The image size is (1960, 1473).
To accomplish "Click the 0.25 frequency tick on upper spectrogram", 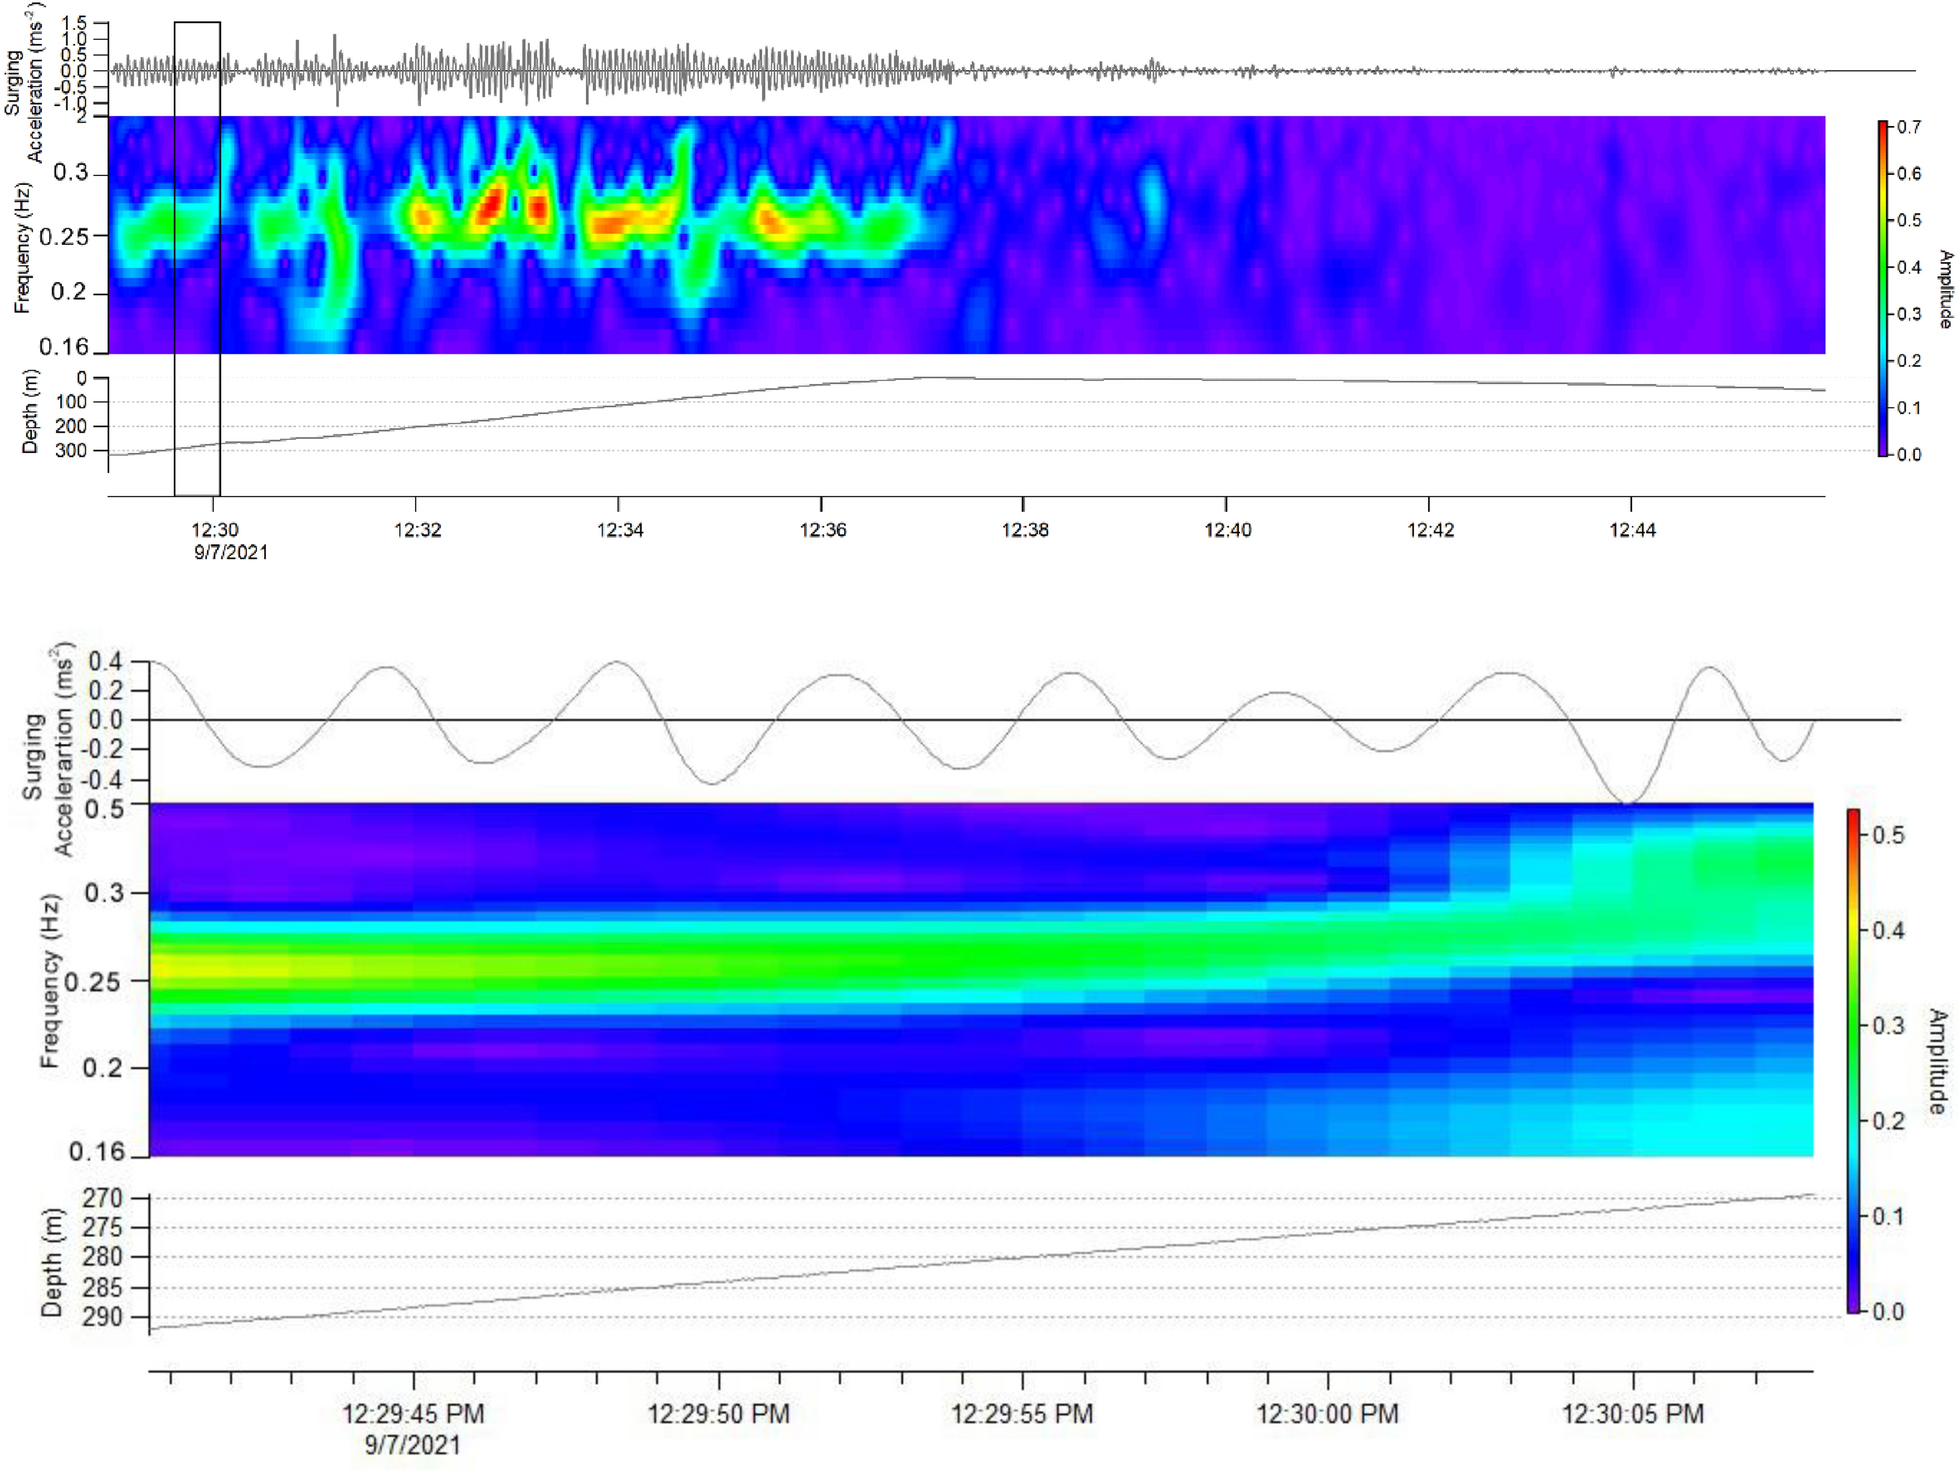I will pos(64,236).
